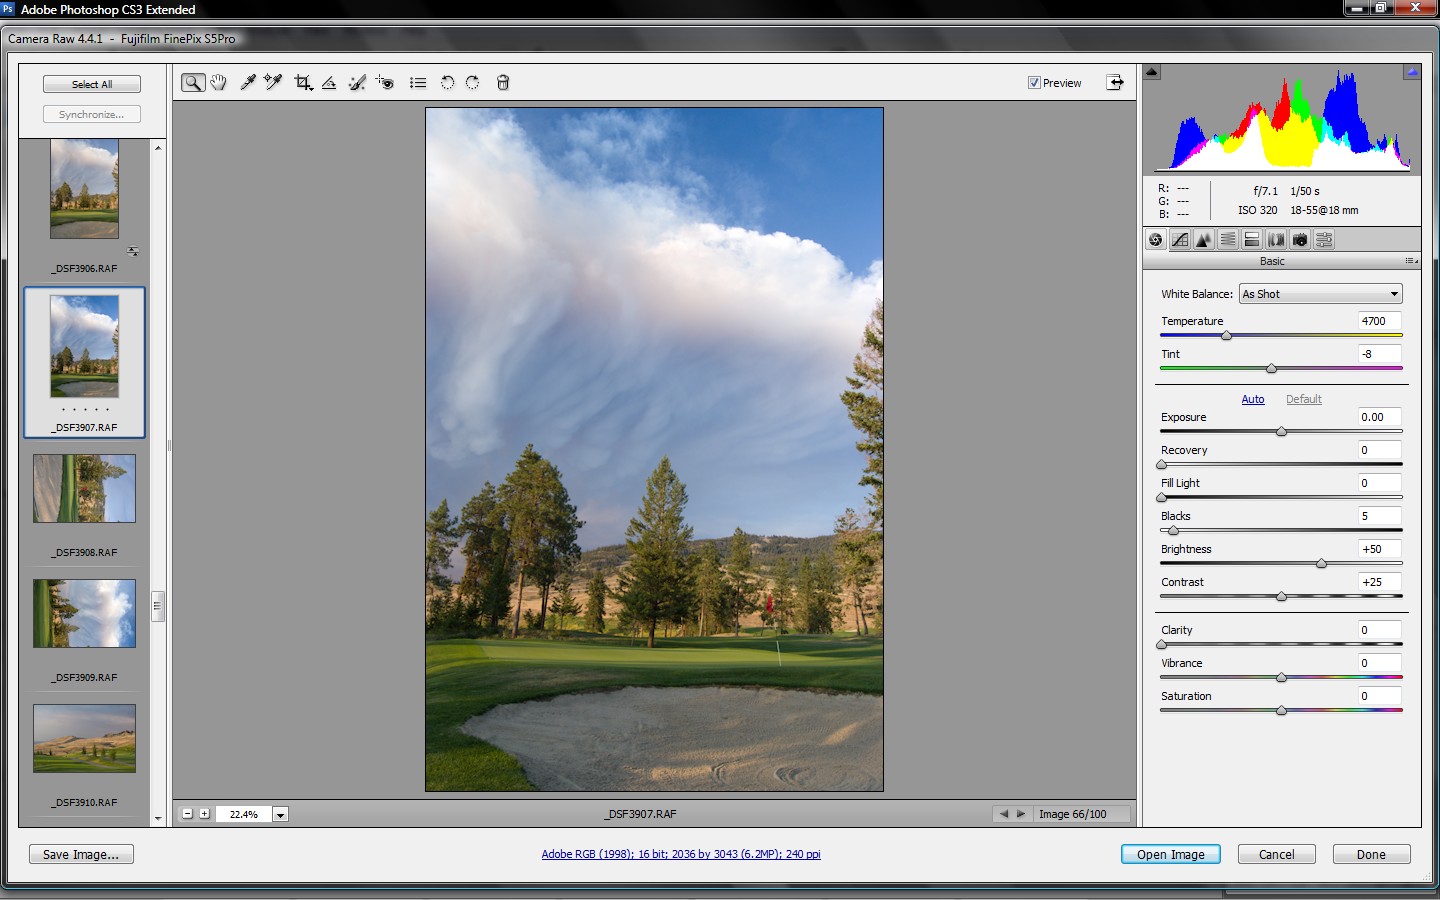This screenshot has height=900, width=1440.
Task: Open the Camera Calibration tab
Action: [1300, 240]
